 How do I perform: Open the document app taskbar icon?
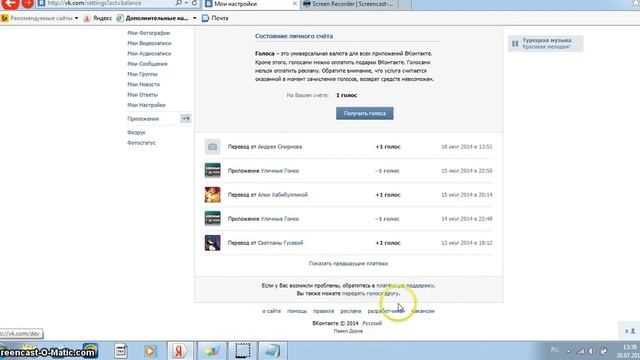tap(121, 351)
